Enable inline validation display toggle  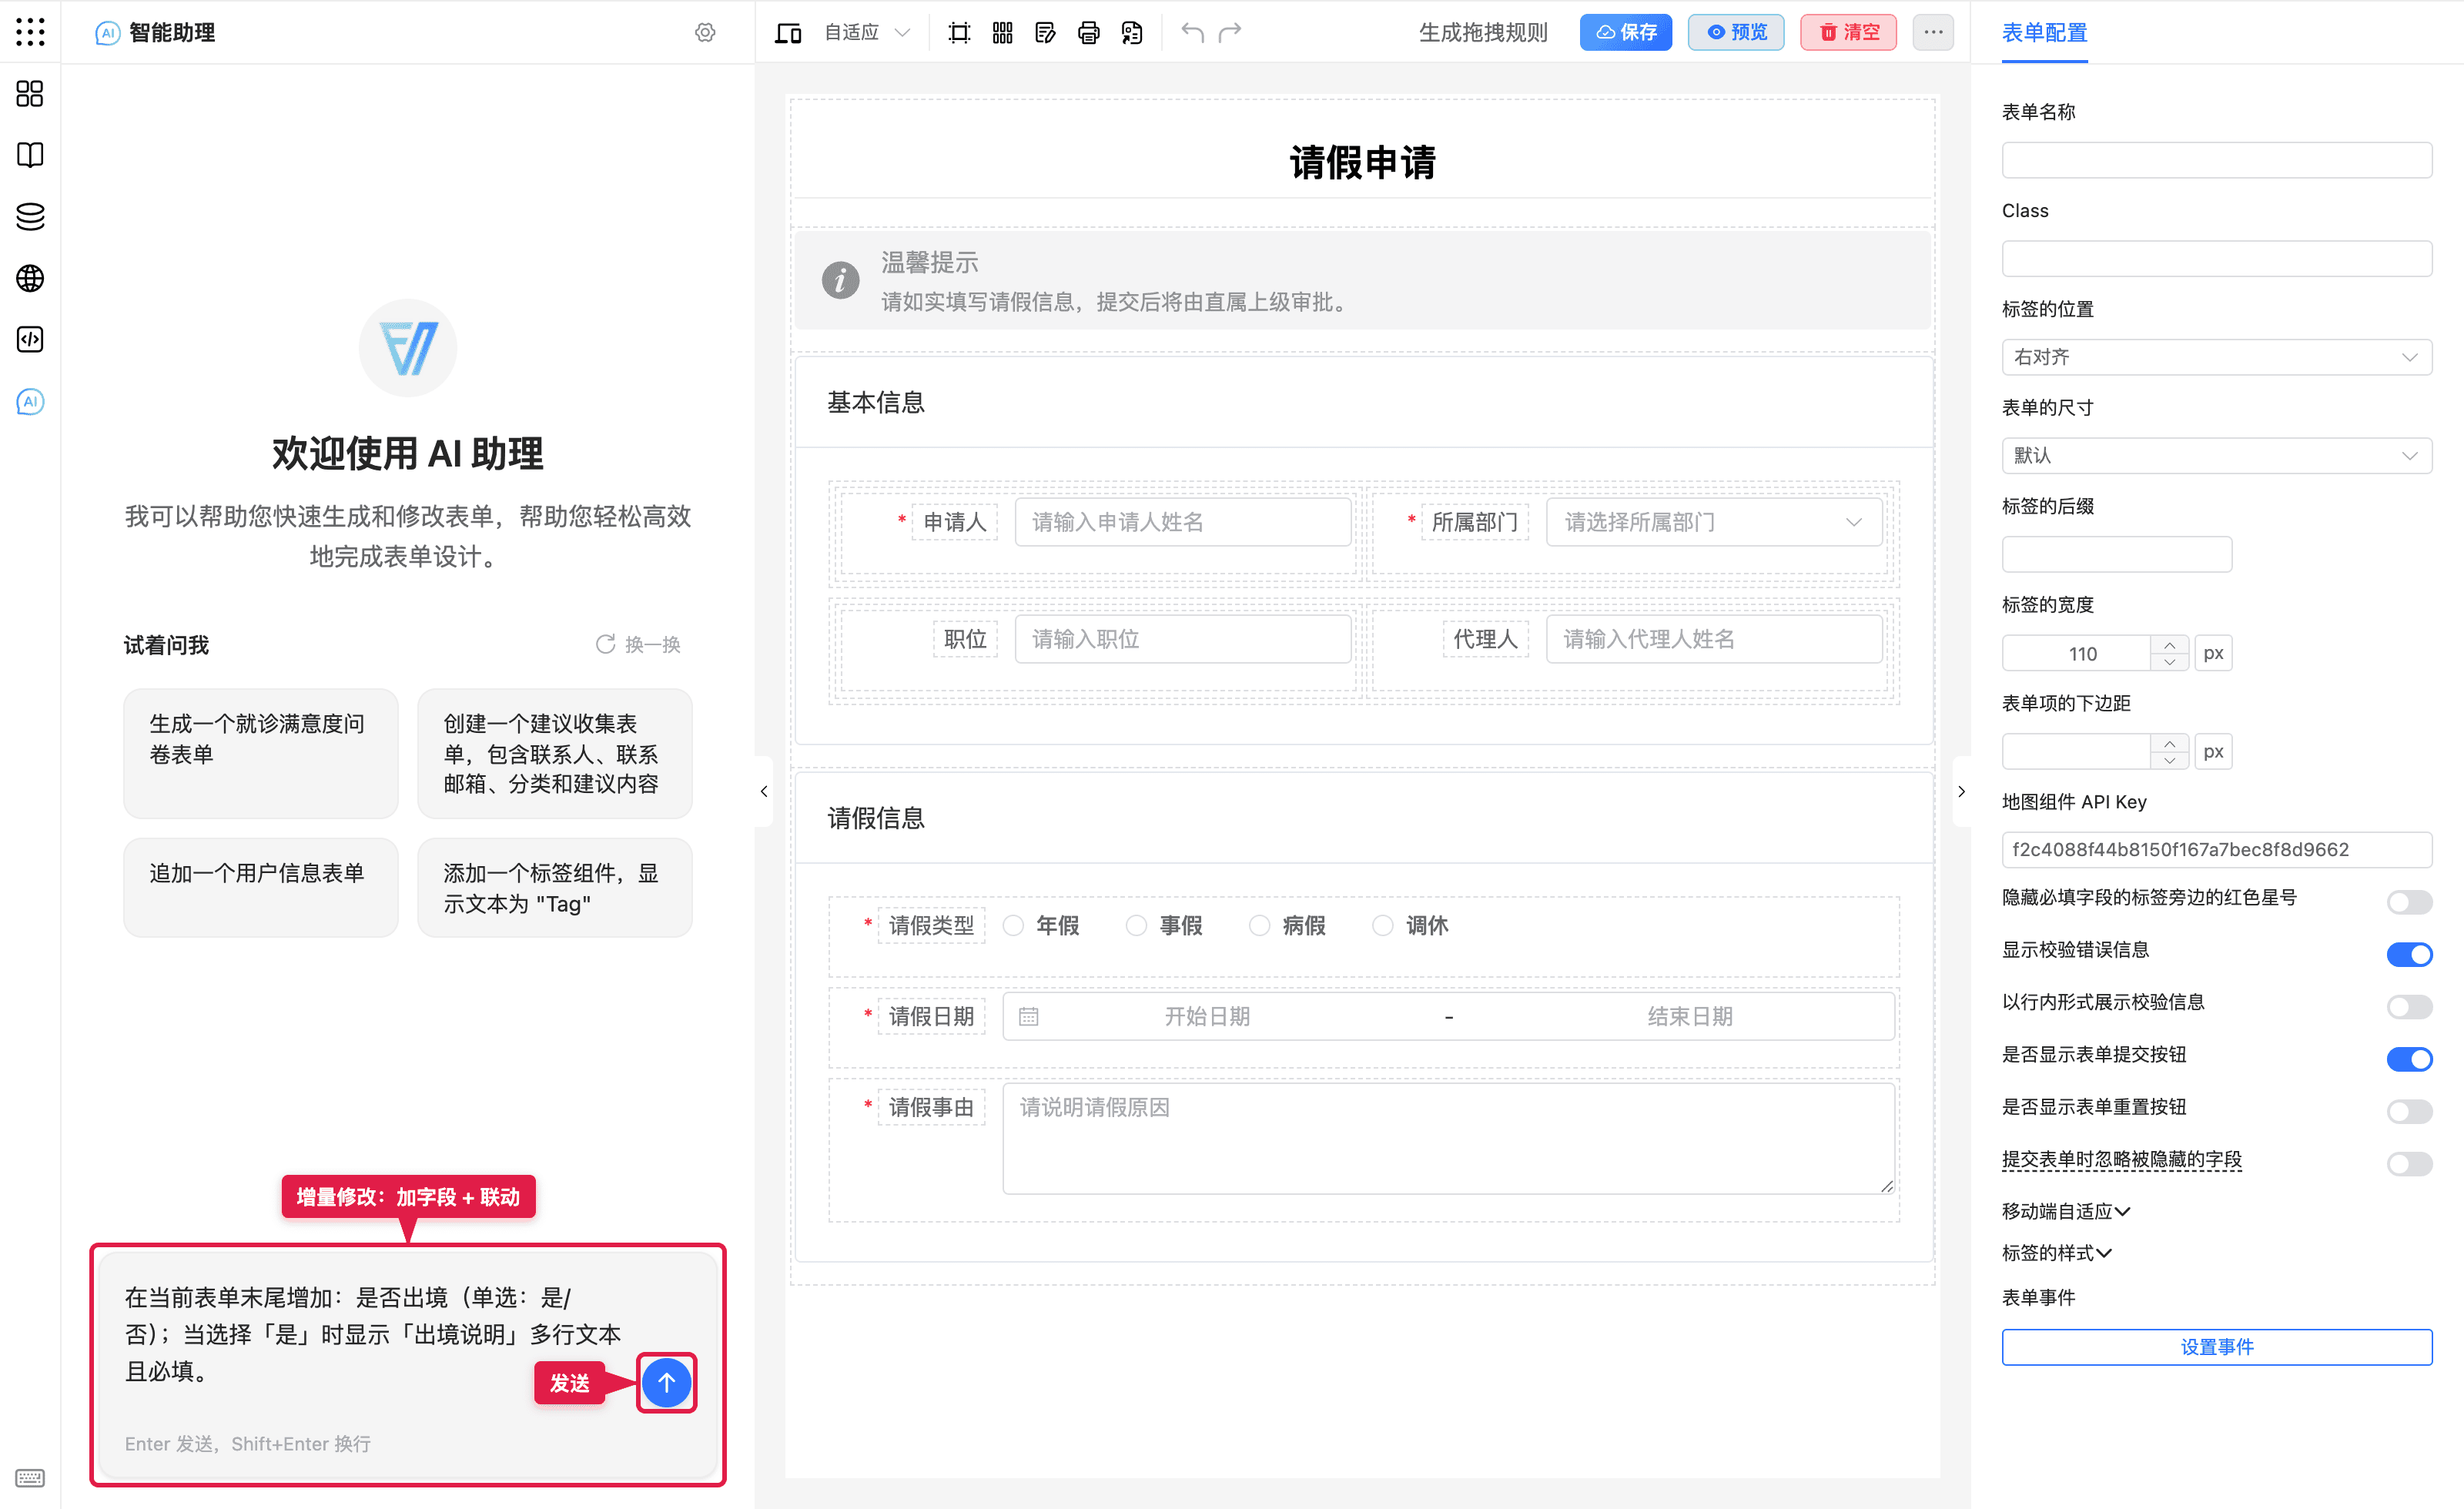(x=2409, y=1007)
